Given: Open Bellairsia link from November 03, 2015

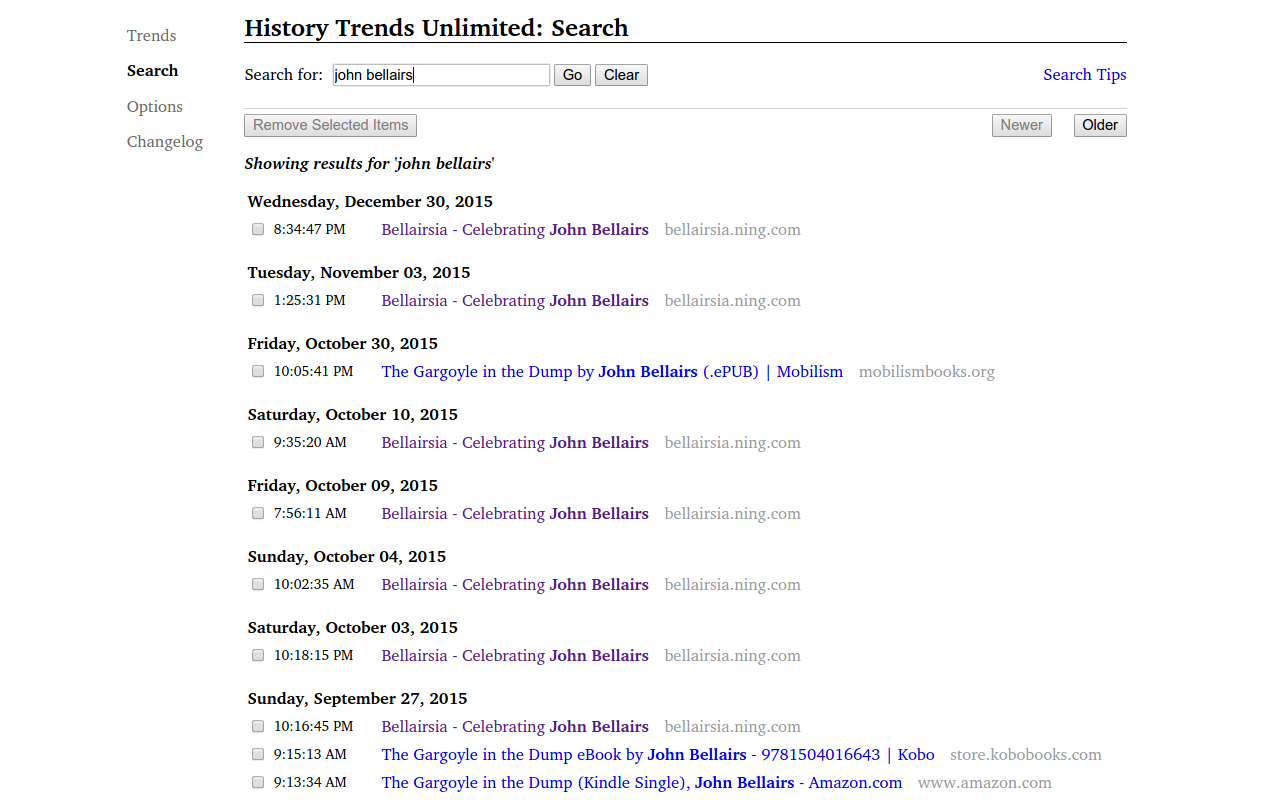Looking at the screenshot, I should 515,301.
